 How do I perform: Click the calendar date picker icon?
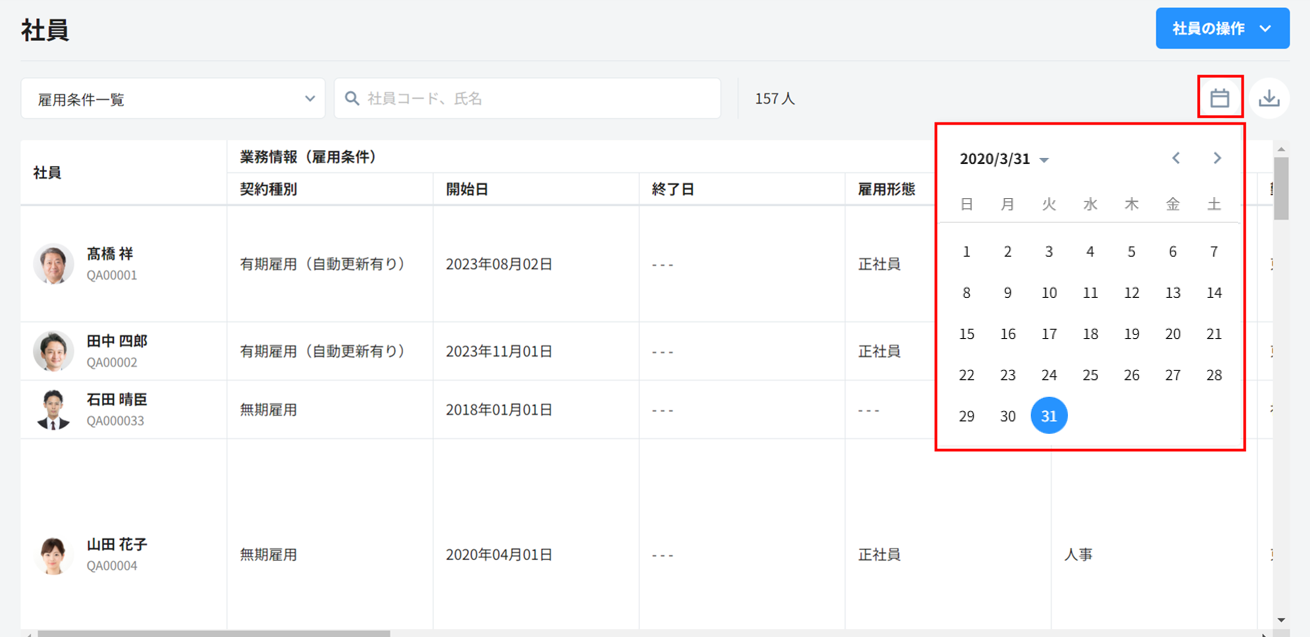point(1219,98)
